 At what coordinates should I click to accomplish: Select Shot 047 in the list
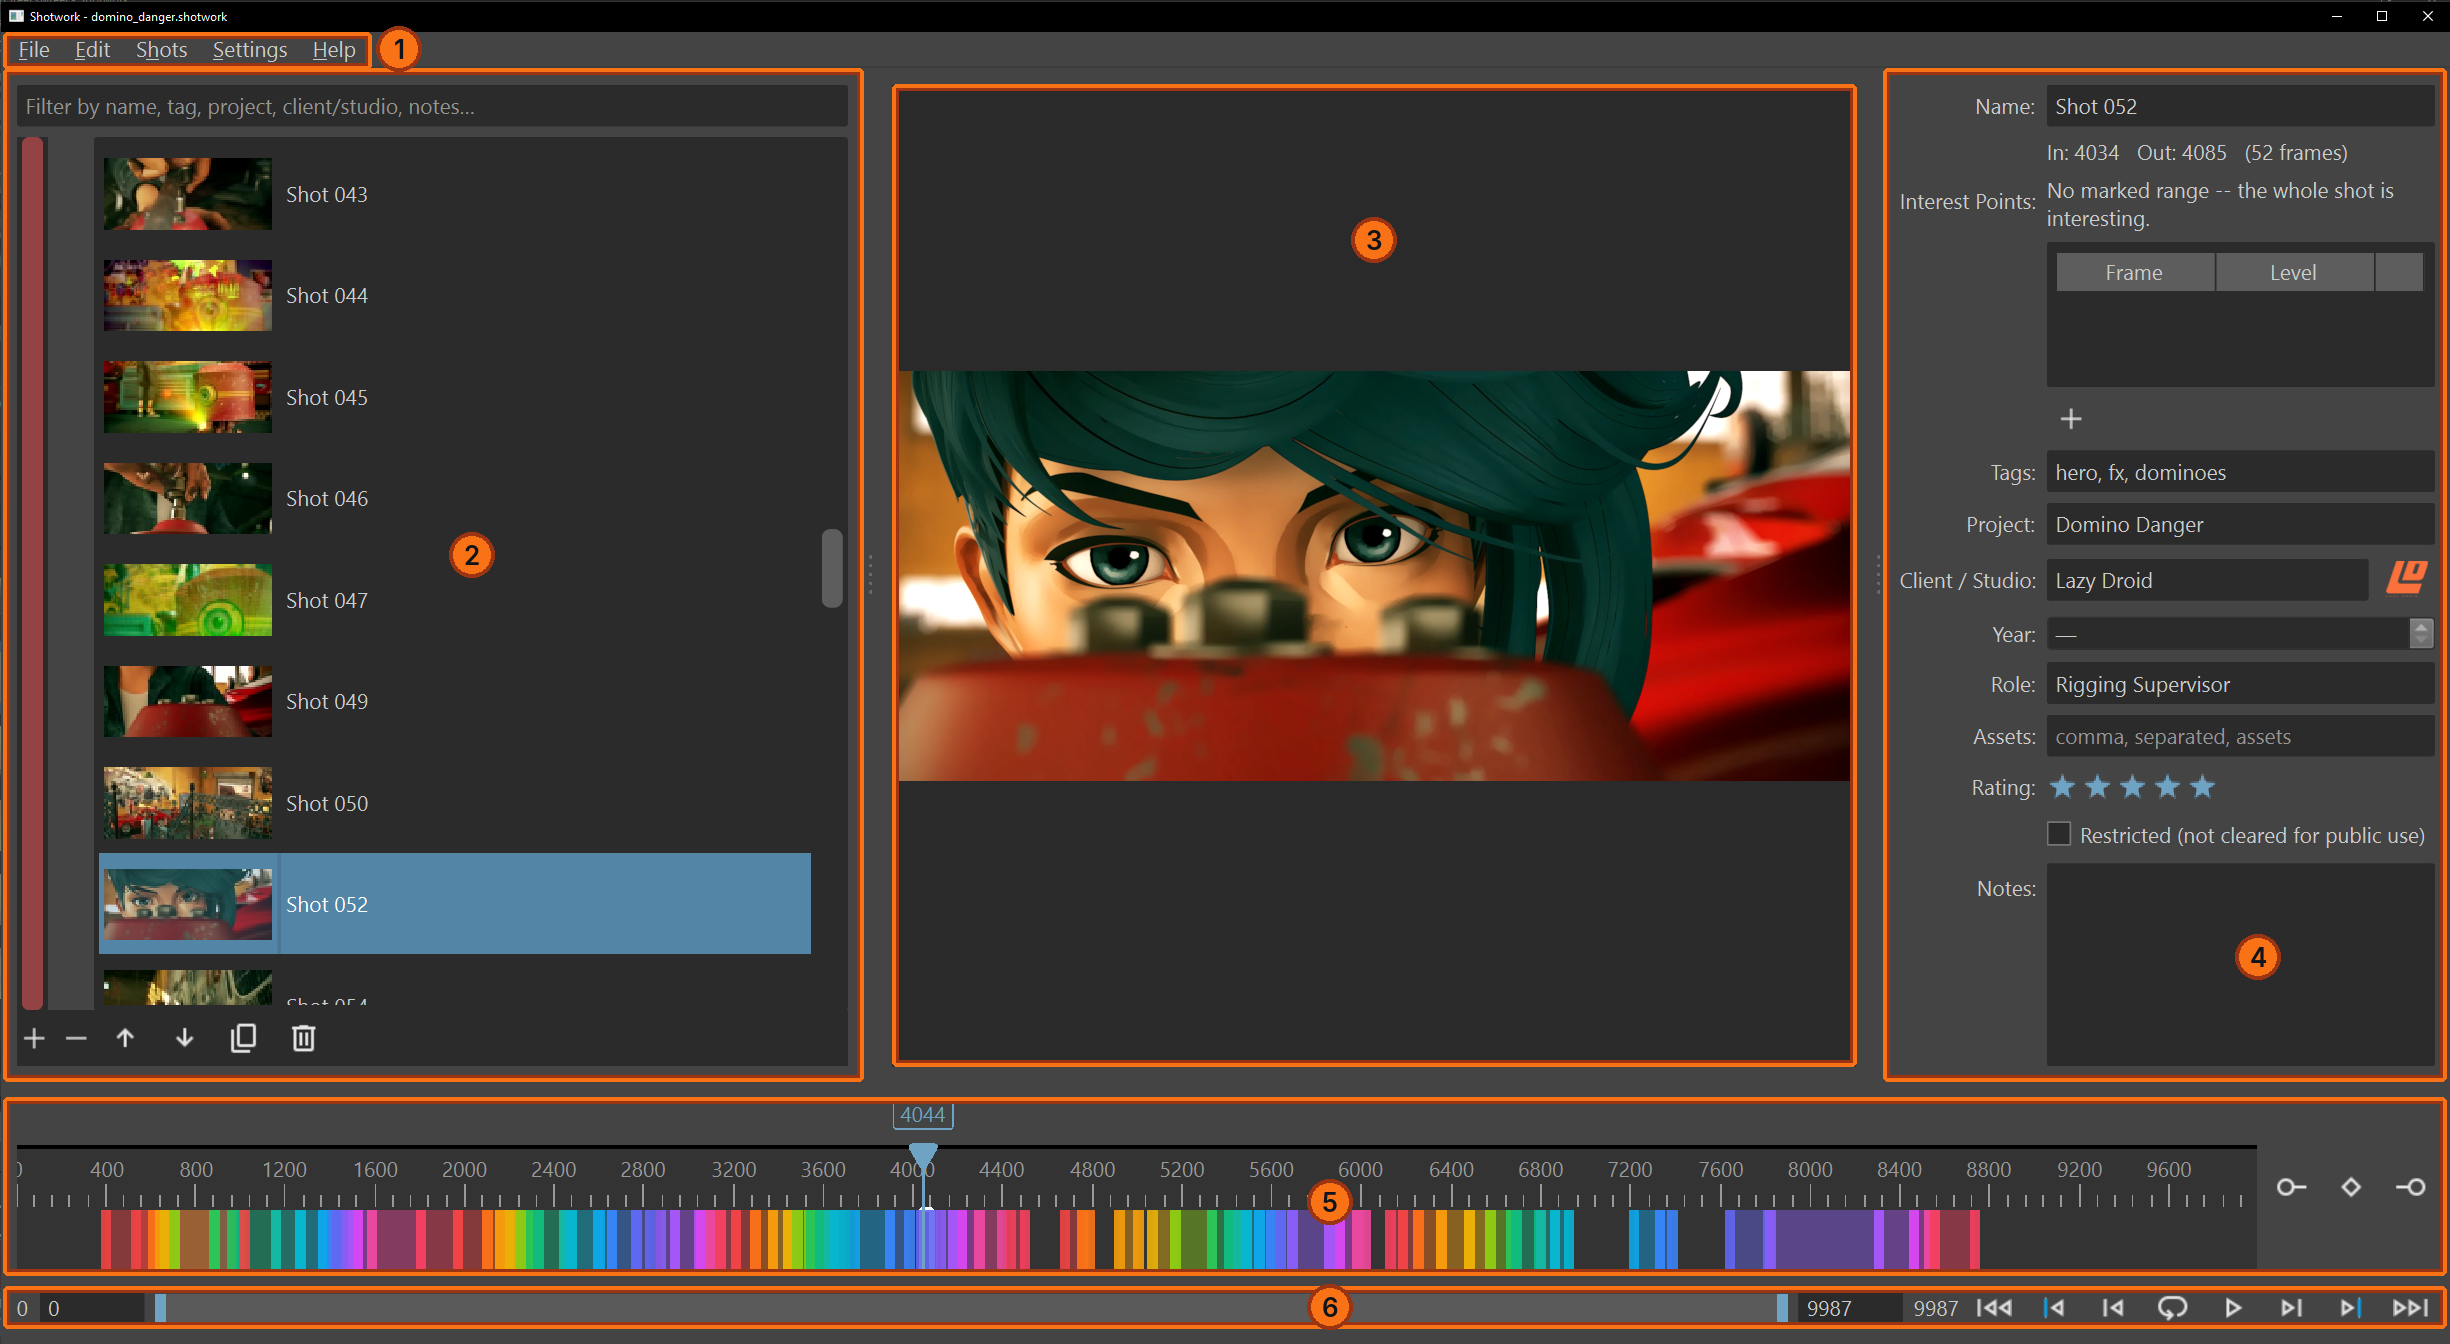(455, 600)
